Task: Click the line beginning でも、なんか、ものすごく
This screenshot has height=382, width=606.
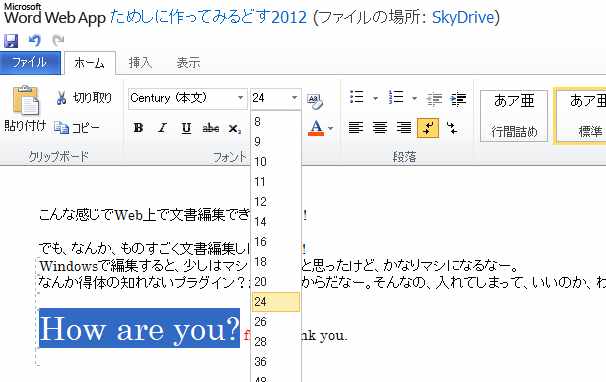Action: (x=173, y=249)
